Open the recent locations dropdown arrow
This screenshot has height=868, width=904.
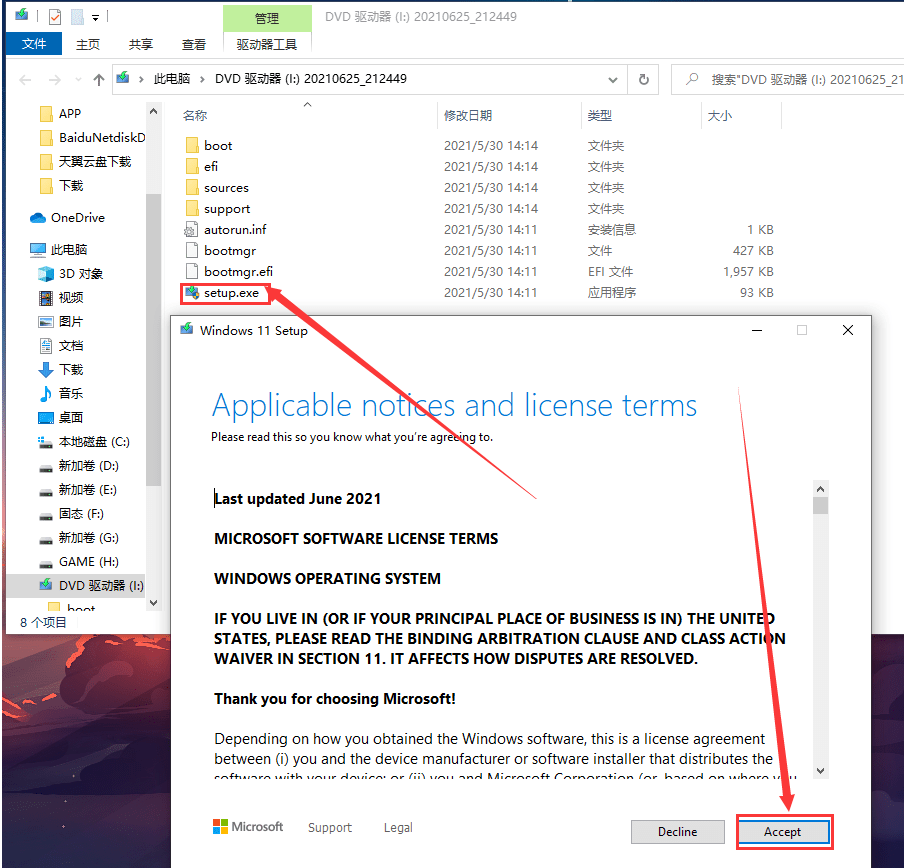(x=78, y=80)
